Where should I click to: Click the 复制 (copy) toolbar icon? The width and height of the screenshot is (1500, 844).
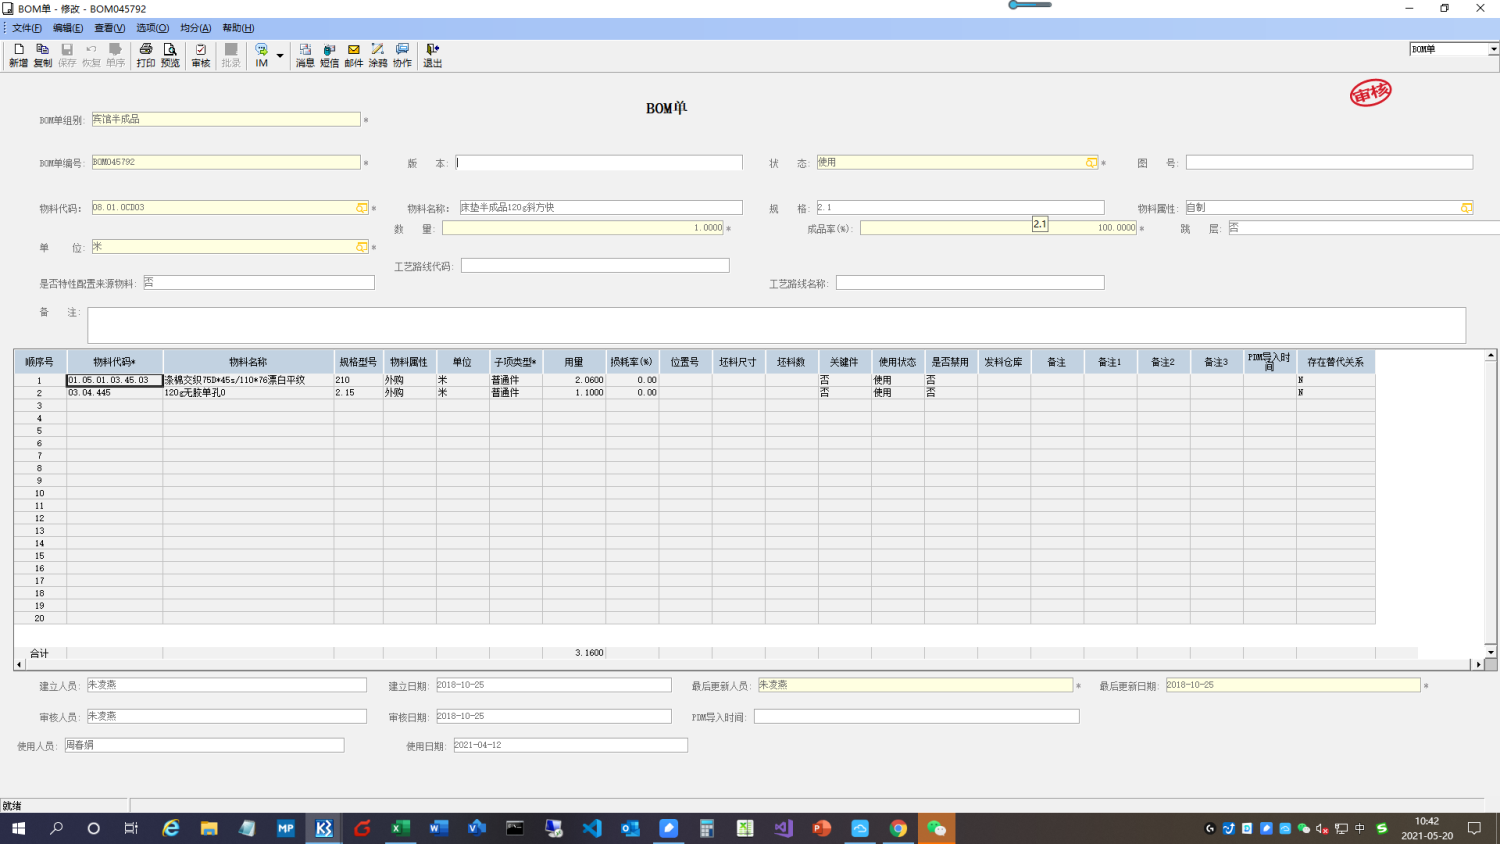click(x=42, y=55)
